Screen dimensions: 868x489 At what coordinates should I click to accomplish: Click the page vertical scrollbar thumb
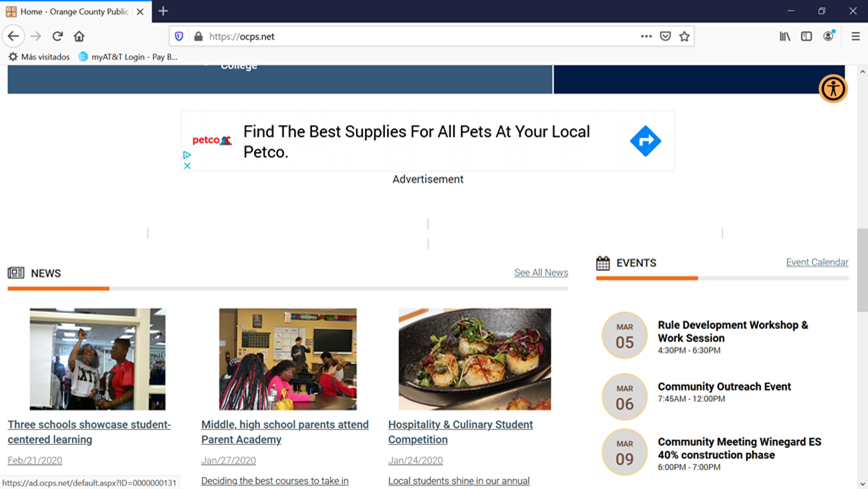coord(862,270)
